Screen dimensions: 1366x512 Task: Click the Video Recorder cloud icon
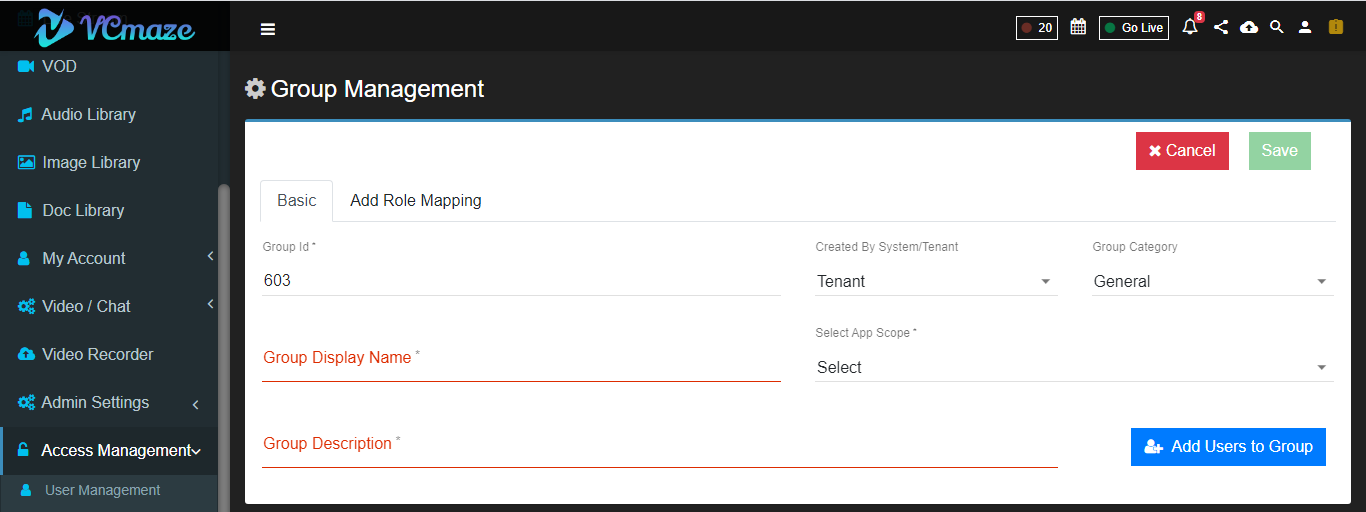click(26, 354)
